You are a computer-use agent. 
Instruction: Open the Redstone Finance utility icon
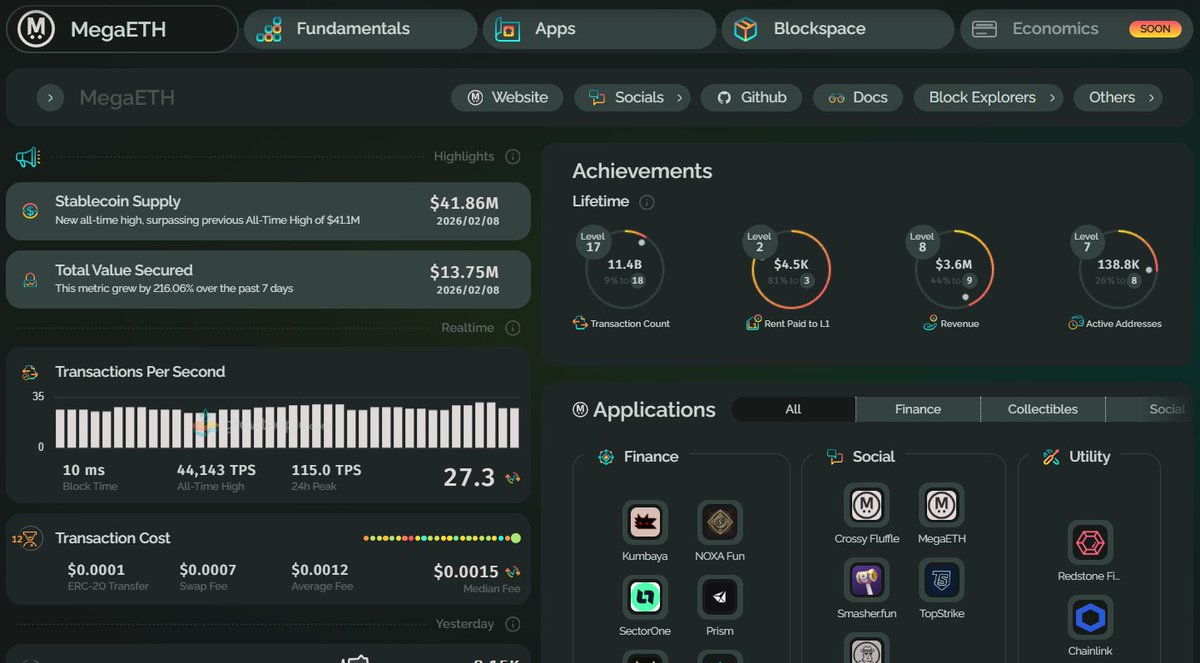pyautogui.click(x=1090, y=543)
